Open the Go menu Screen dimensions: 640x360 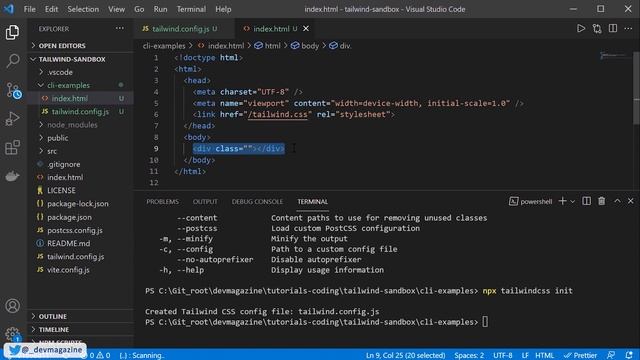139,9
